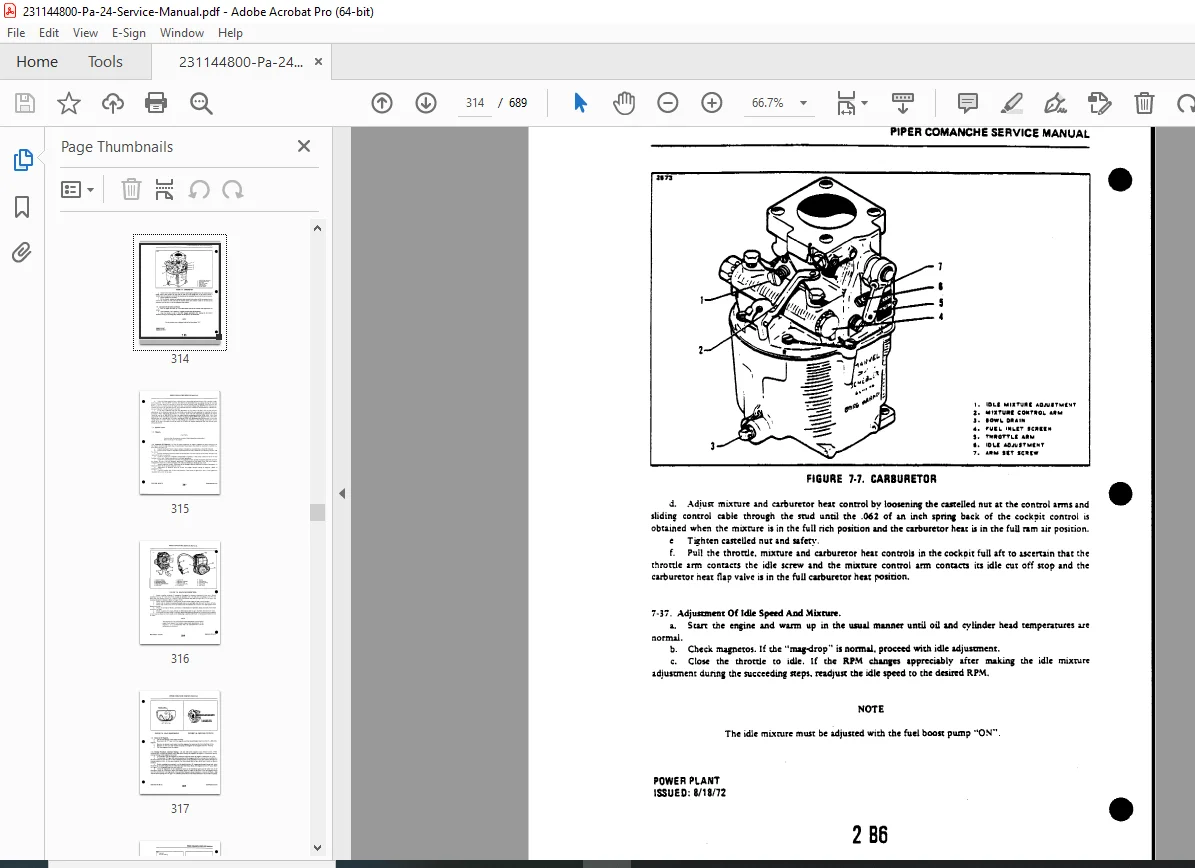Click the Save file icon
This screenshot has height=868, width=1195.
click(25, 103)
